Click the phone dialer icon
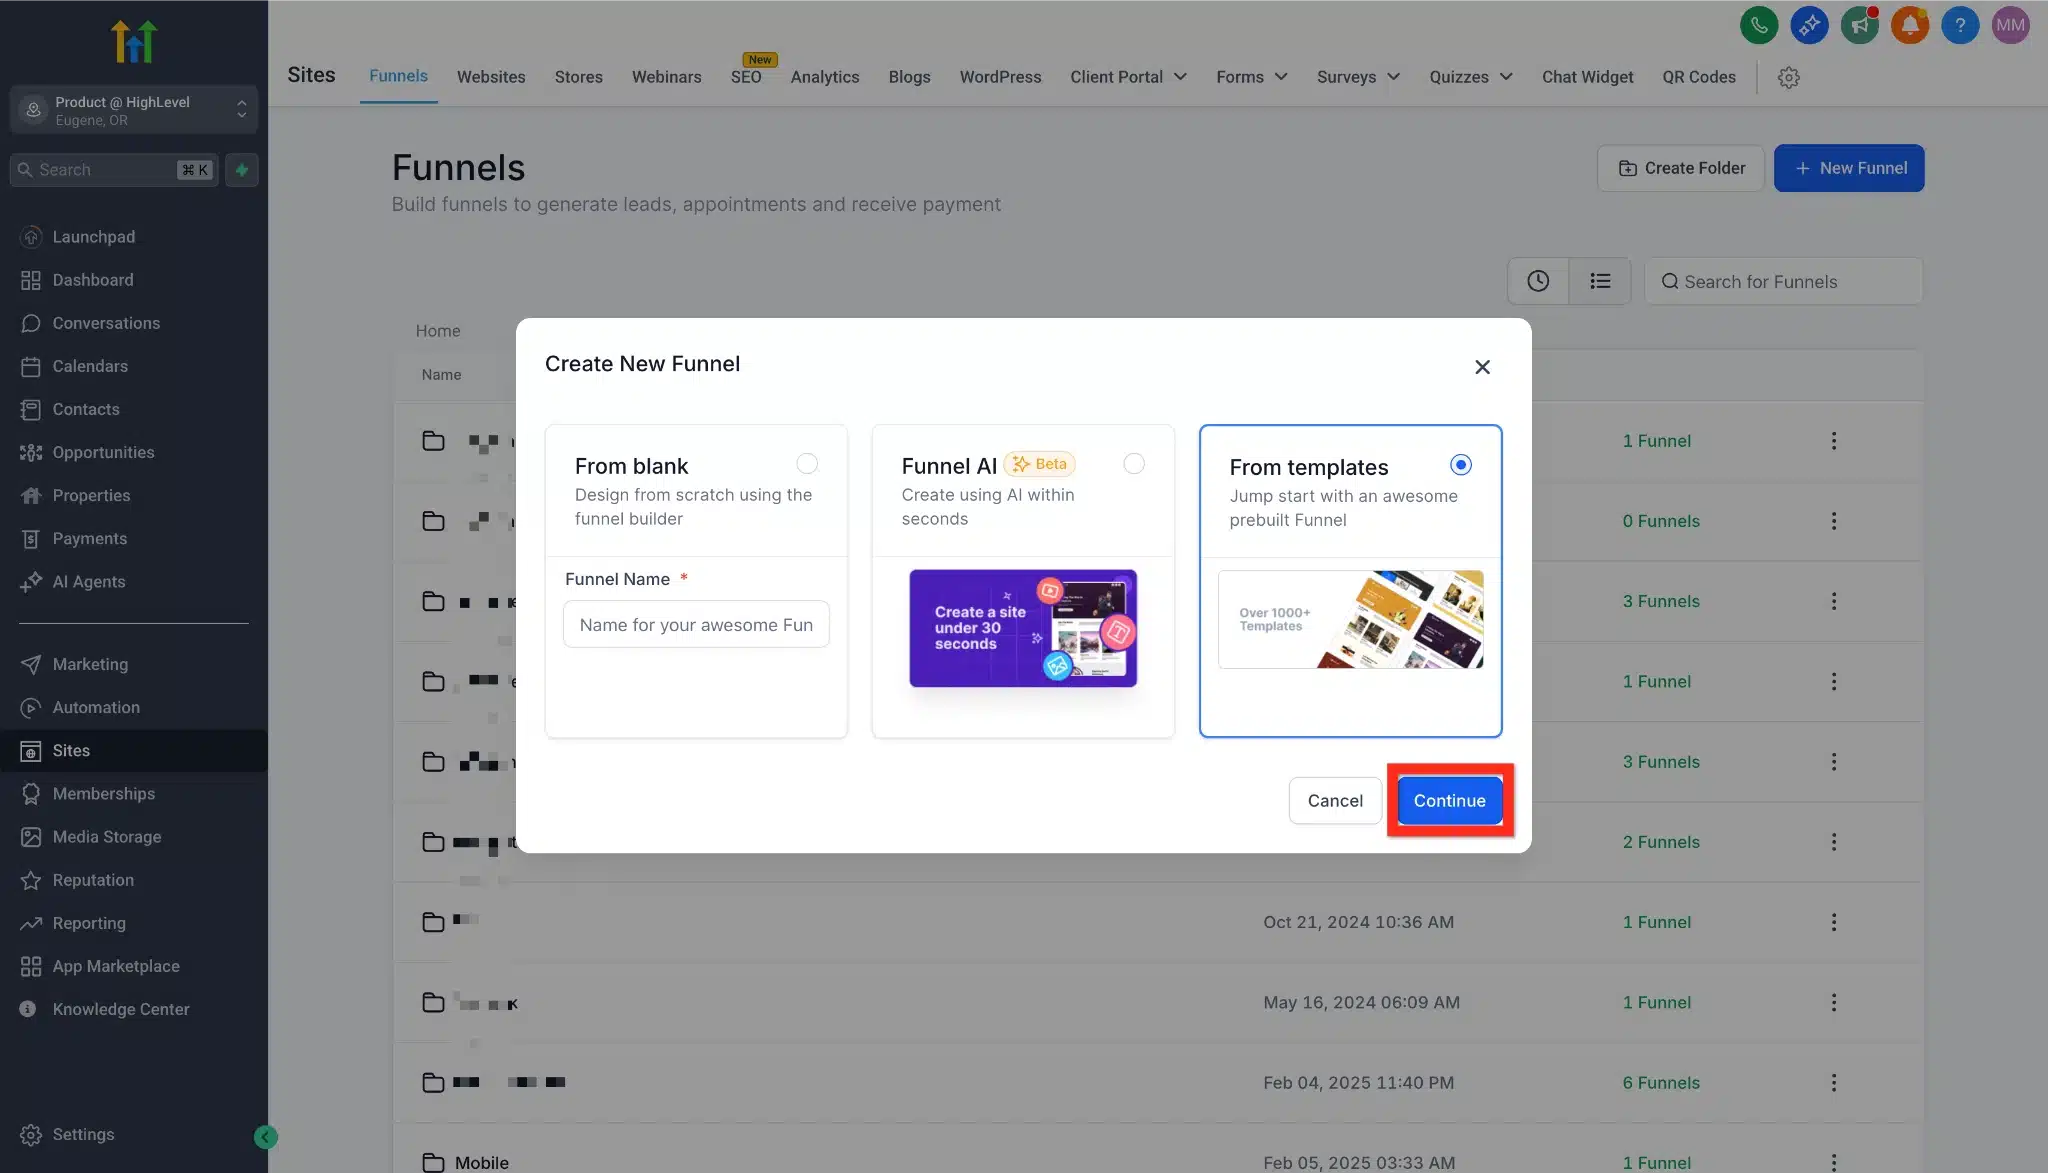 pyautogui.click(x=1759, y=25)
